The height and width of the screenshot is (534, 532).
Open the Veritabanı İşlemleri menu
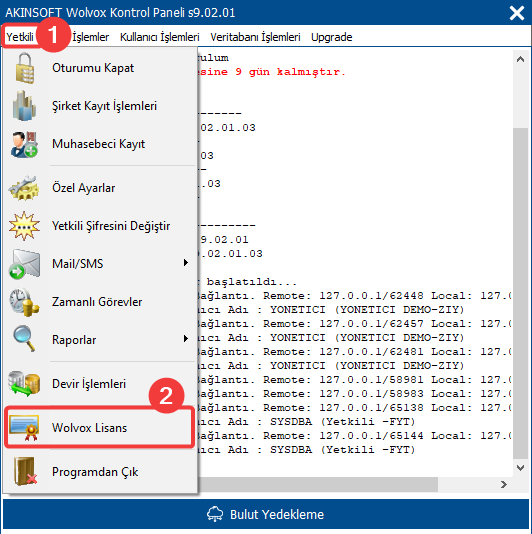[x=255, y=37]
